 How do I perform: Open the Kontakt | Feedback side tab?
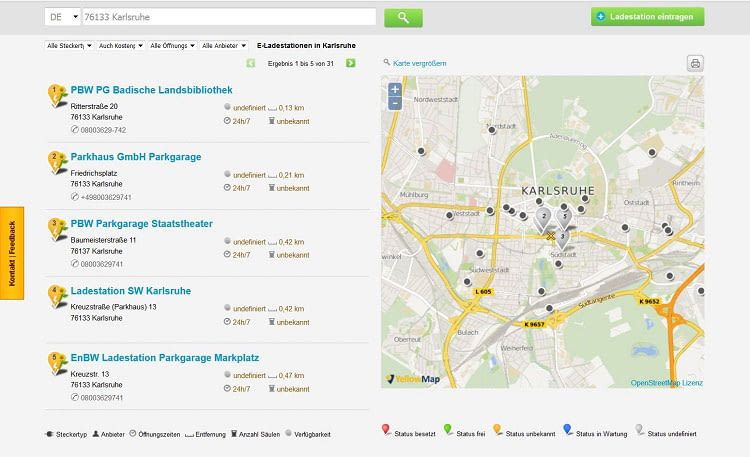coord(12,253)
